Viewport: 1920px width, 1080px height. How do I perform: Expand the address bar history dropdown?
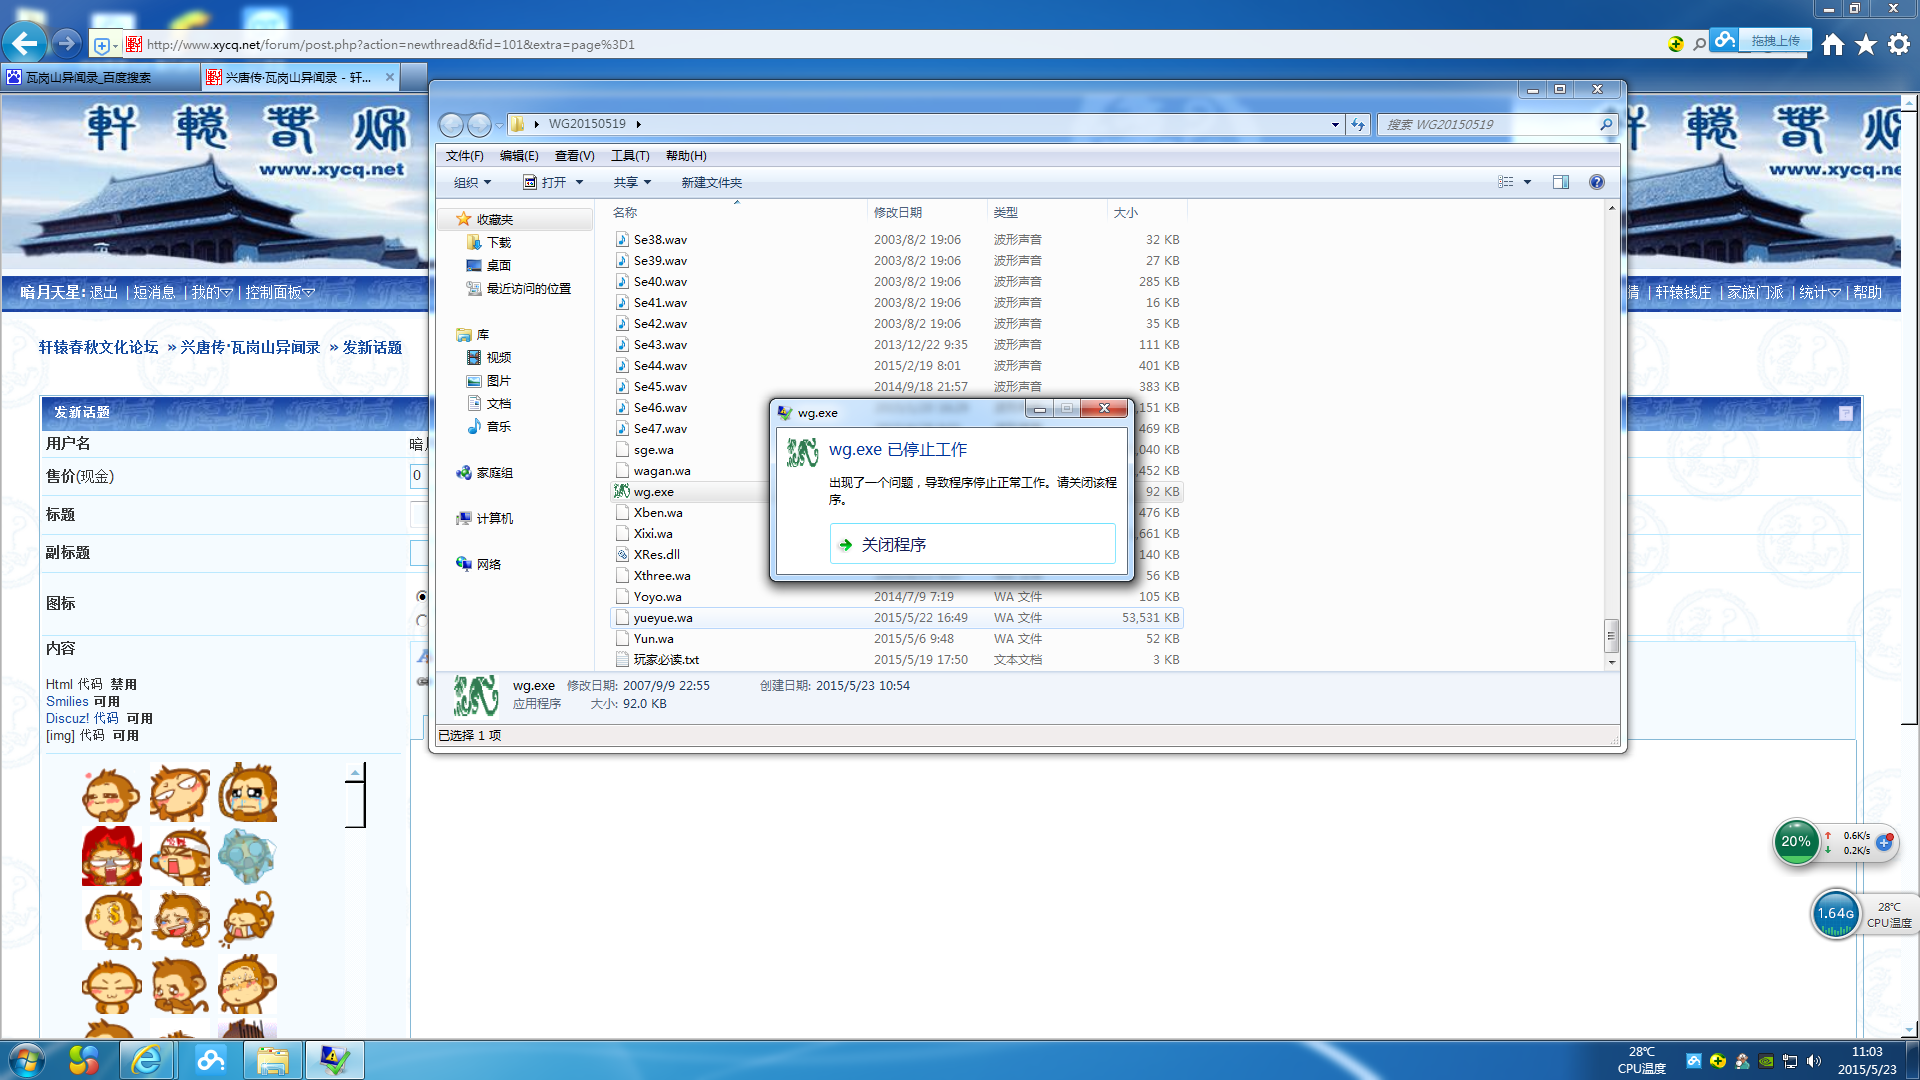click(x=1335, y=124)
